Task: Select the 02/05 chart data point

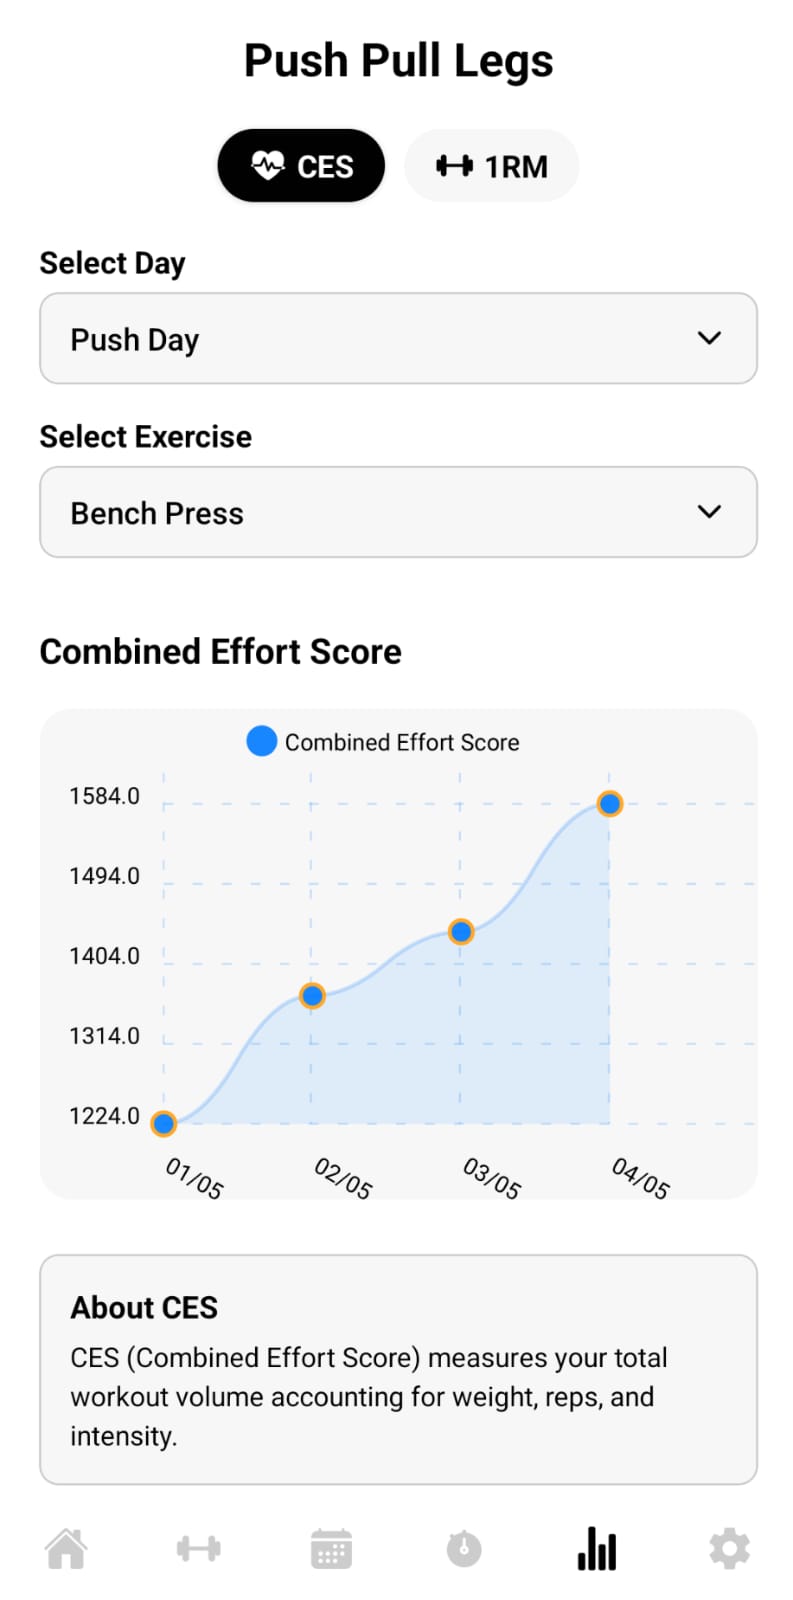Action: pos(312,995)
